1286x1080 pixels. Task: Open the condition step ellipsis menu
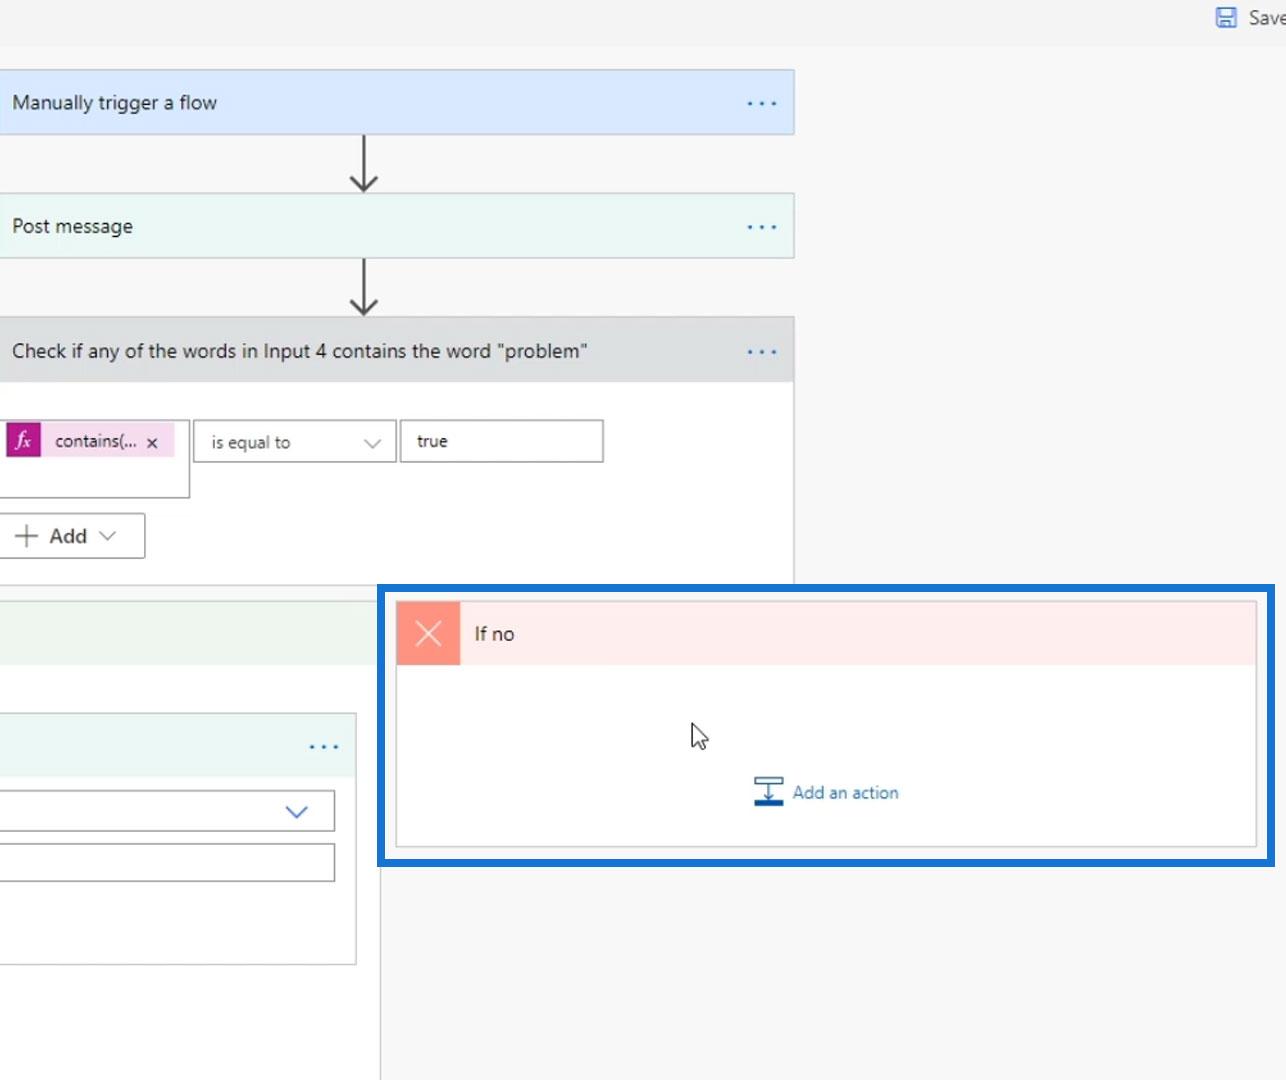coord(761,352)
